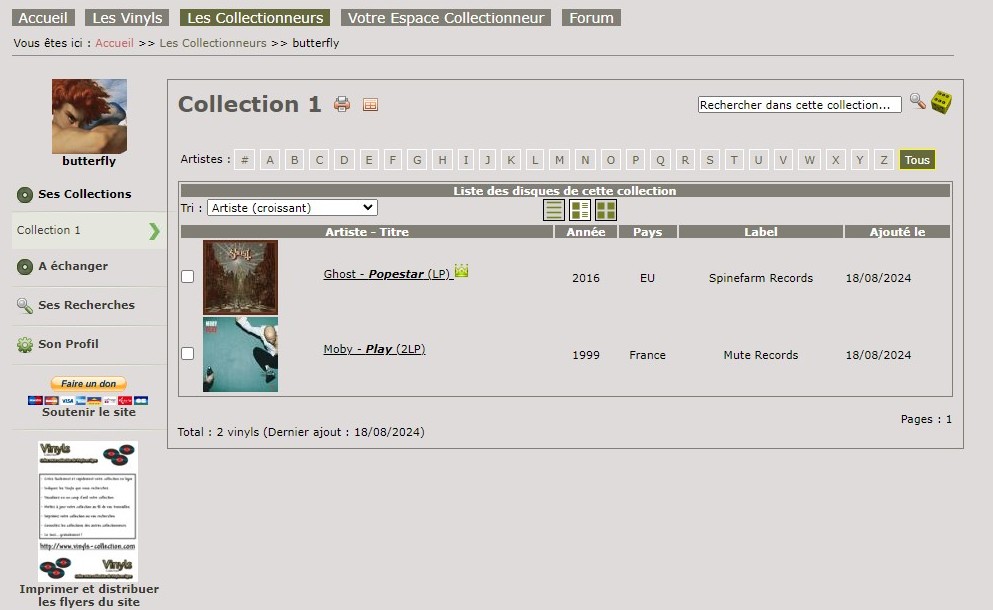Filter artists by letter B
The width and height of the screenshot is (993, 610).
point(294,160)
